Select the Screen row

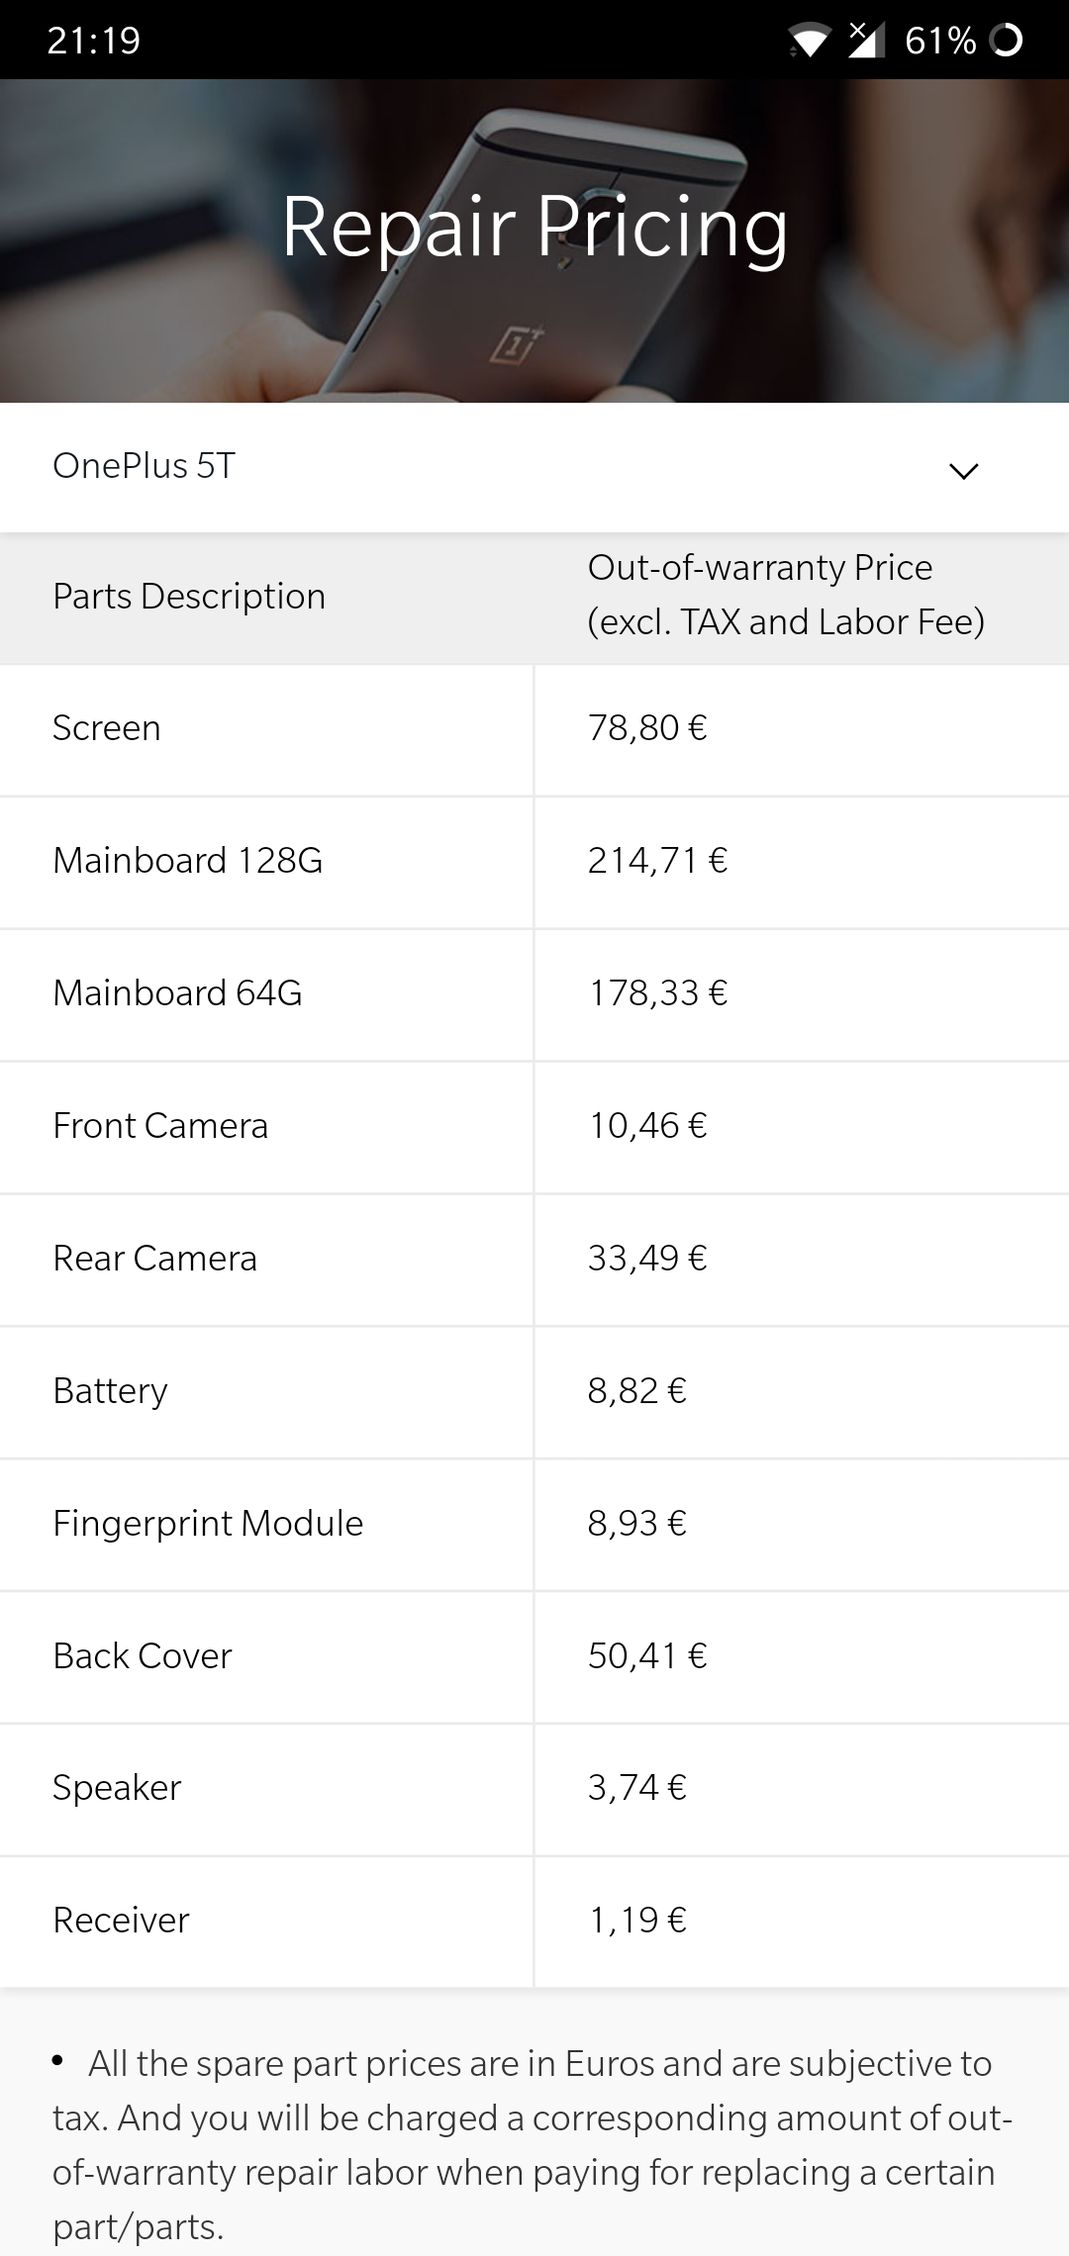point(534,729)
